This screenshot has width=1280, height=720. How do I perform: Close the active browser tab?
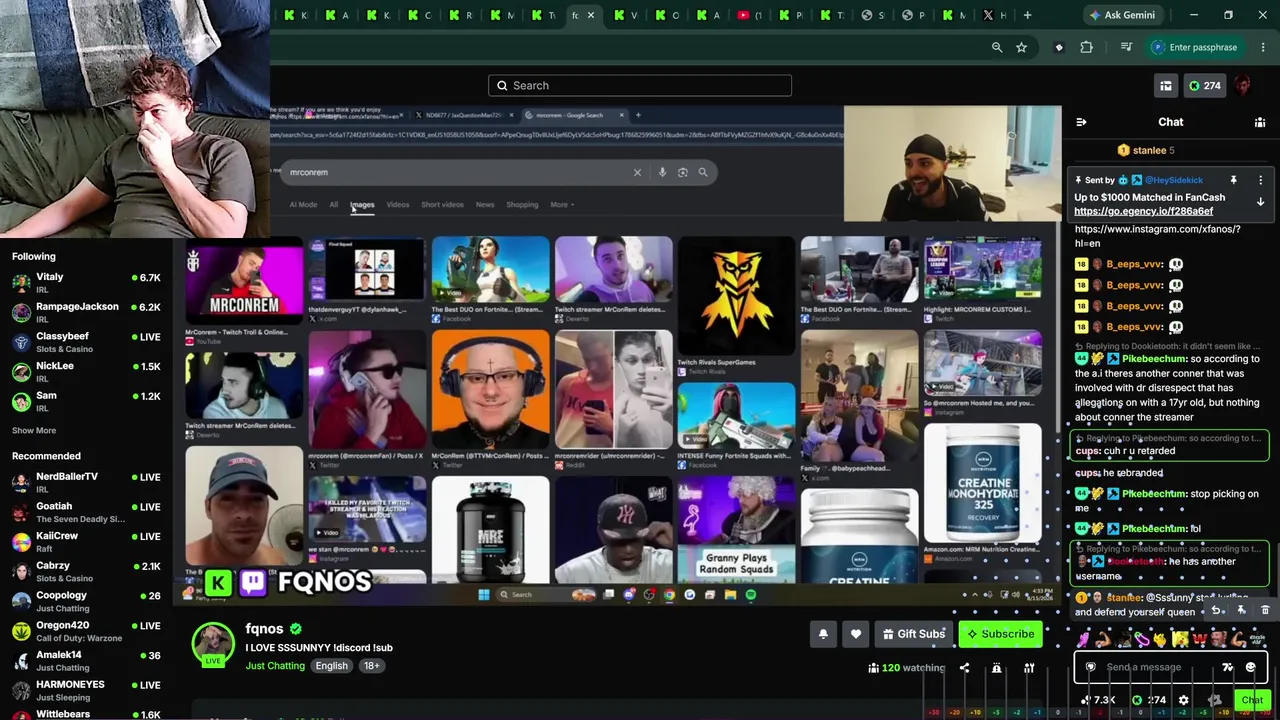click(x=591, y=15)
